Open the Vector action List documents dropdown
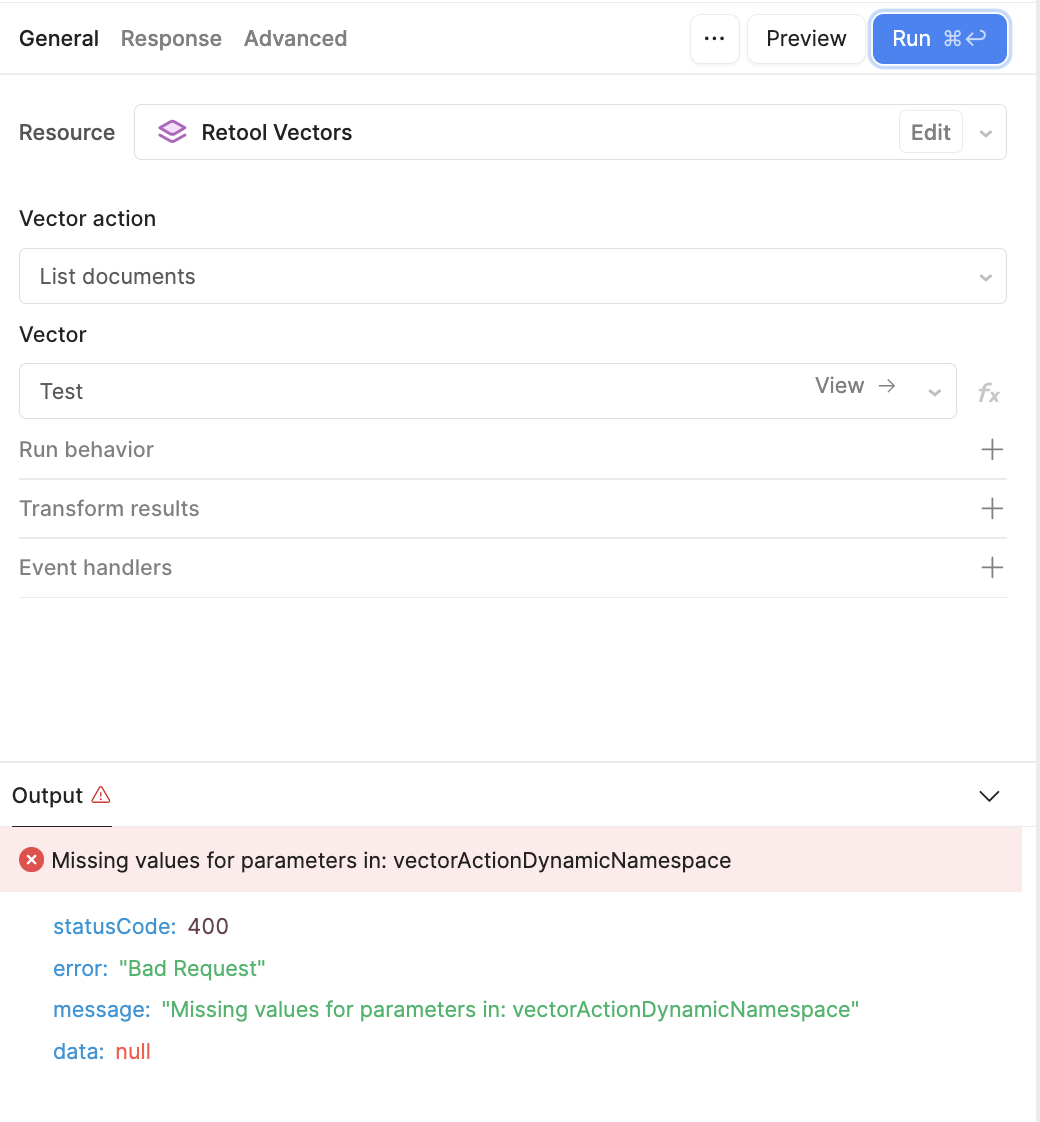 [x=512, y=276]
